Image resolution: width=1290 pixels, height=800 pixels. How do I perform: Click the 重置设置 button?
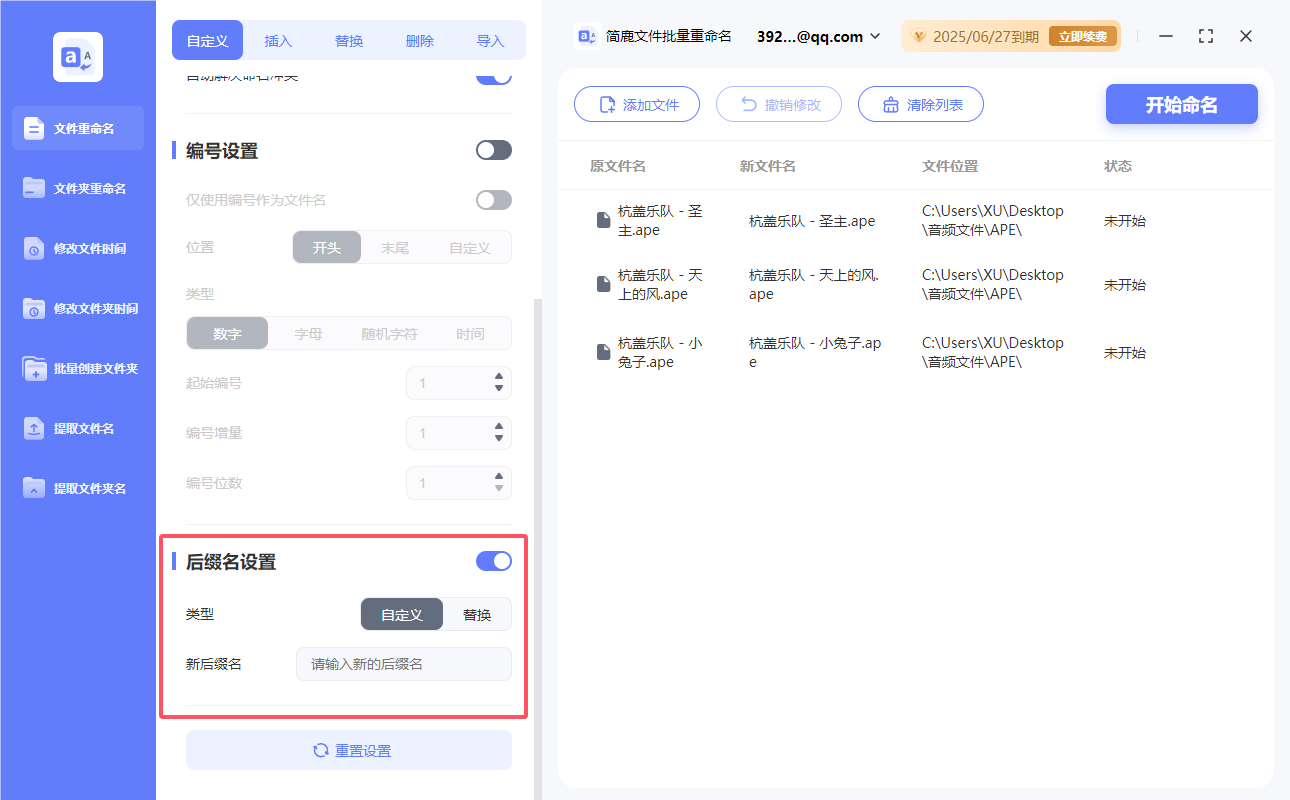click(x=348, y=750)
